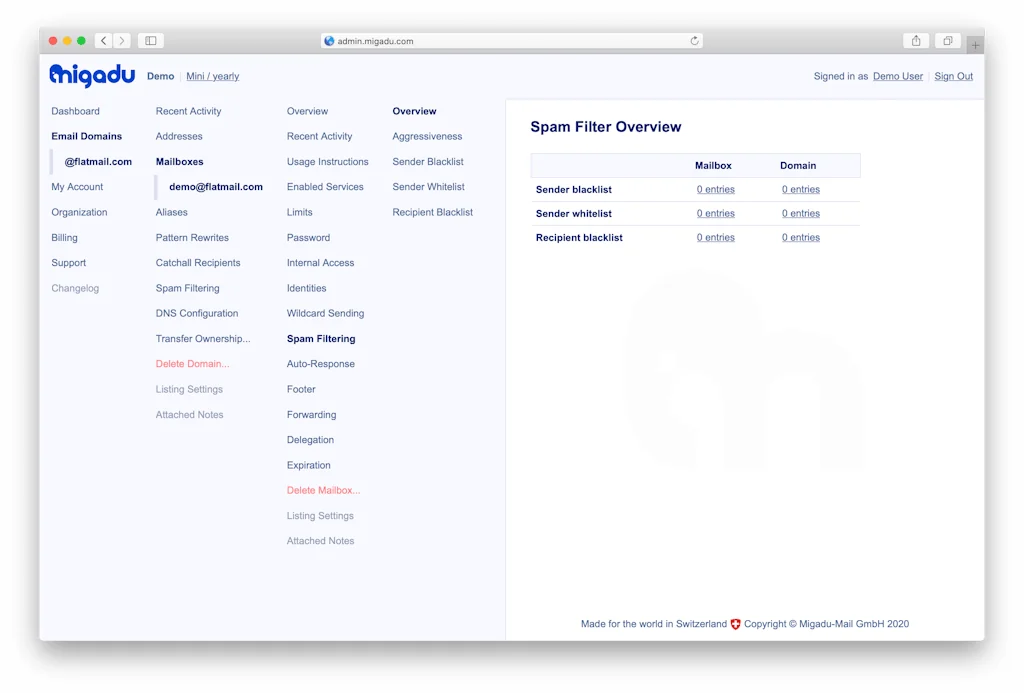
Task: Open domain Recent Activity in second column
Action: 188,111
